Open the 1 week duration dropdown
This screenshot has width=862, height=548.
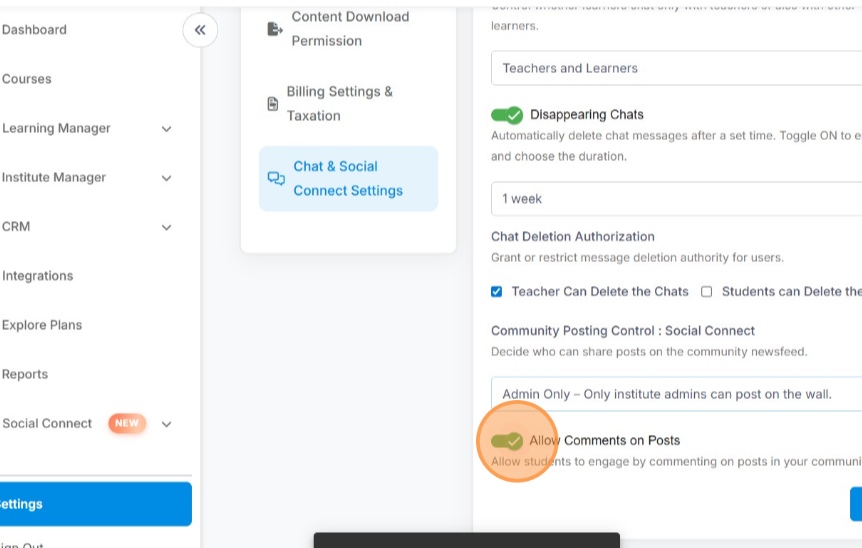(x=676, y=198)
